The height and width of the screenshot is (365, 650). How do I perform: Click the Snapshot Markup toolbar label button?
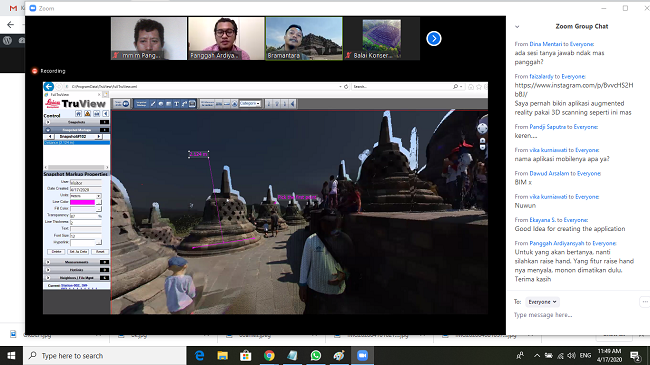tap(141, 104)
